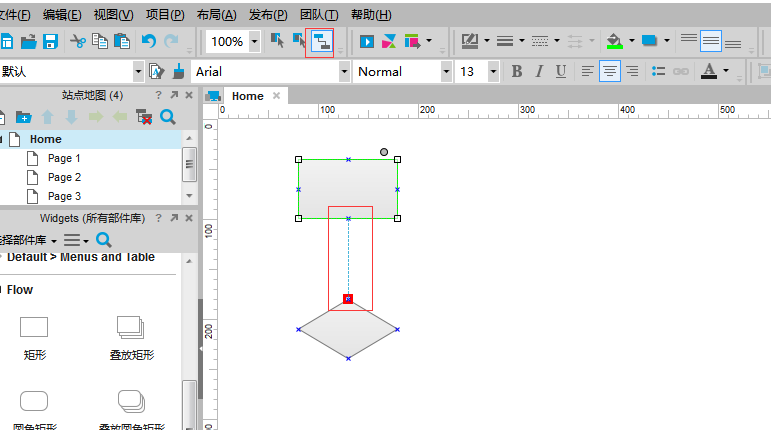Open the fill color picker
The image size is (771, 430).
pyautogui.click(x=615, y=41)
